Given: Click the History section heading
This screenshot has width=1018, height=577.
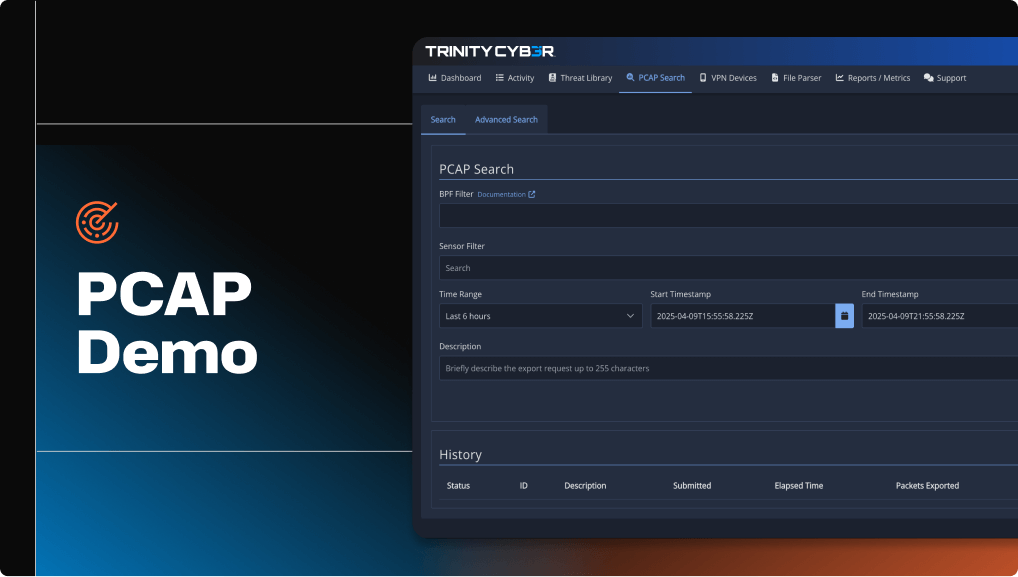Looking at the screenshot, I should [x=460, y=454].
